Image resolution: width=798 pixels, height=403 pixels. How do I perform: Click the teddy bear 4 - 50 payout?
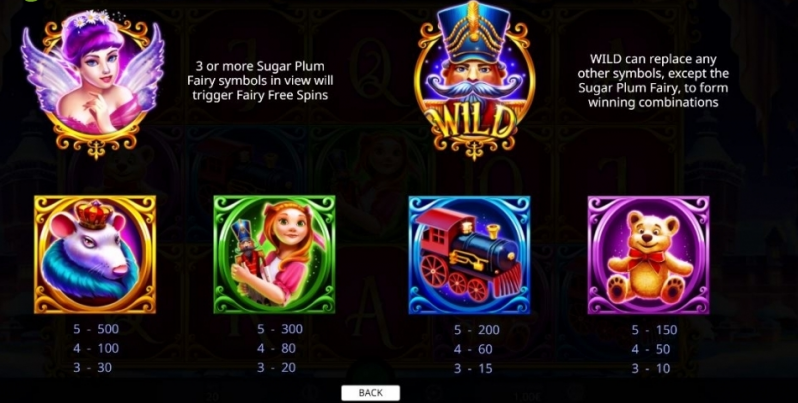pyautogui.click(x=650, y=349)
